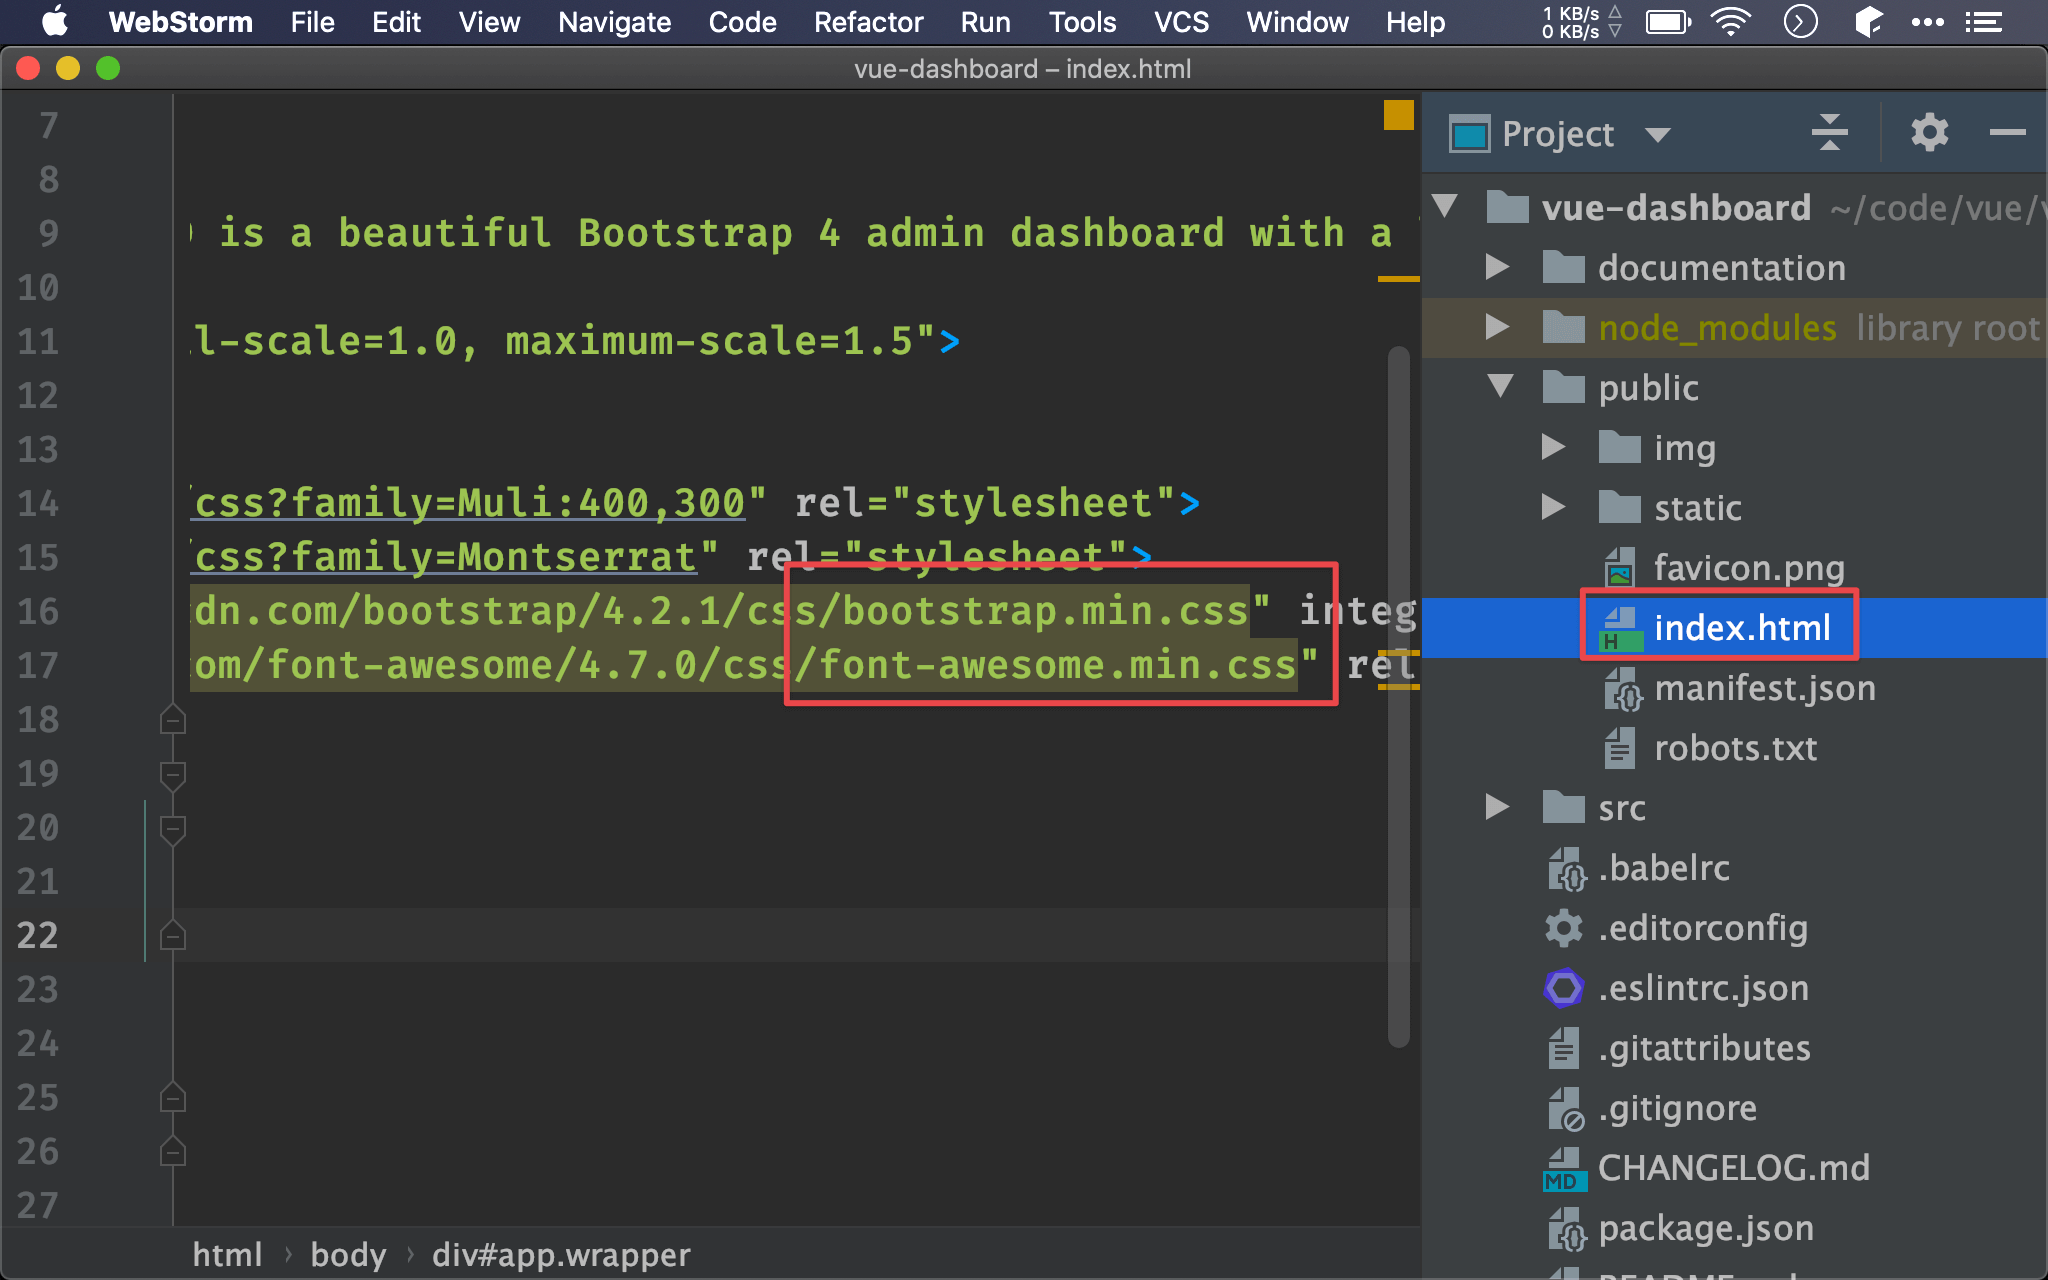Viewport: 2048px width, 1280px height.
Task: Click html in the breadcrumb bar
Action: pyautogui.click(x=227, y=1254)
